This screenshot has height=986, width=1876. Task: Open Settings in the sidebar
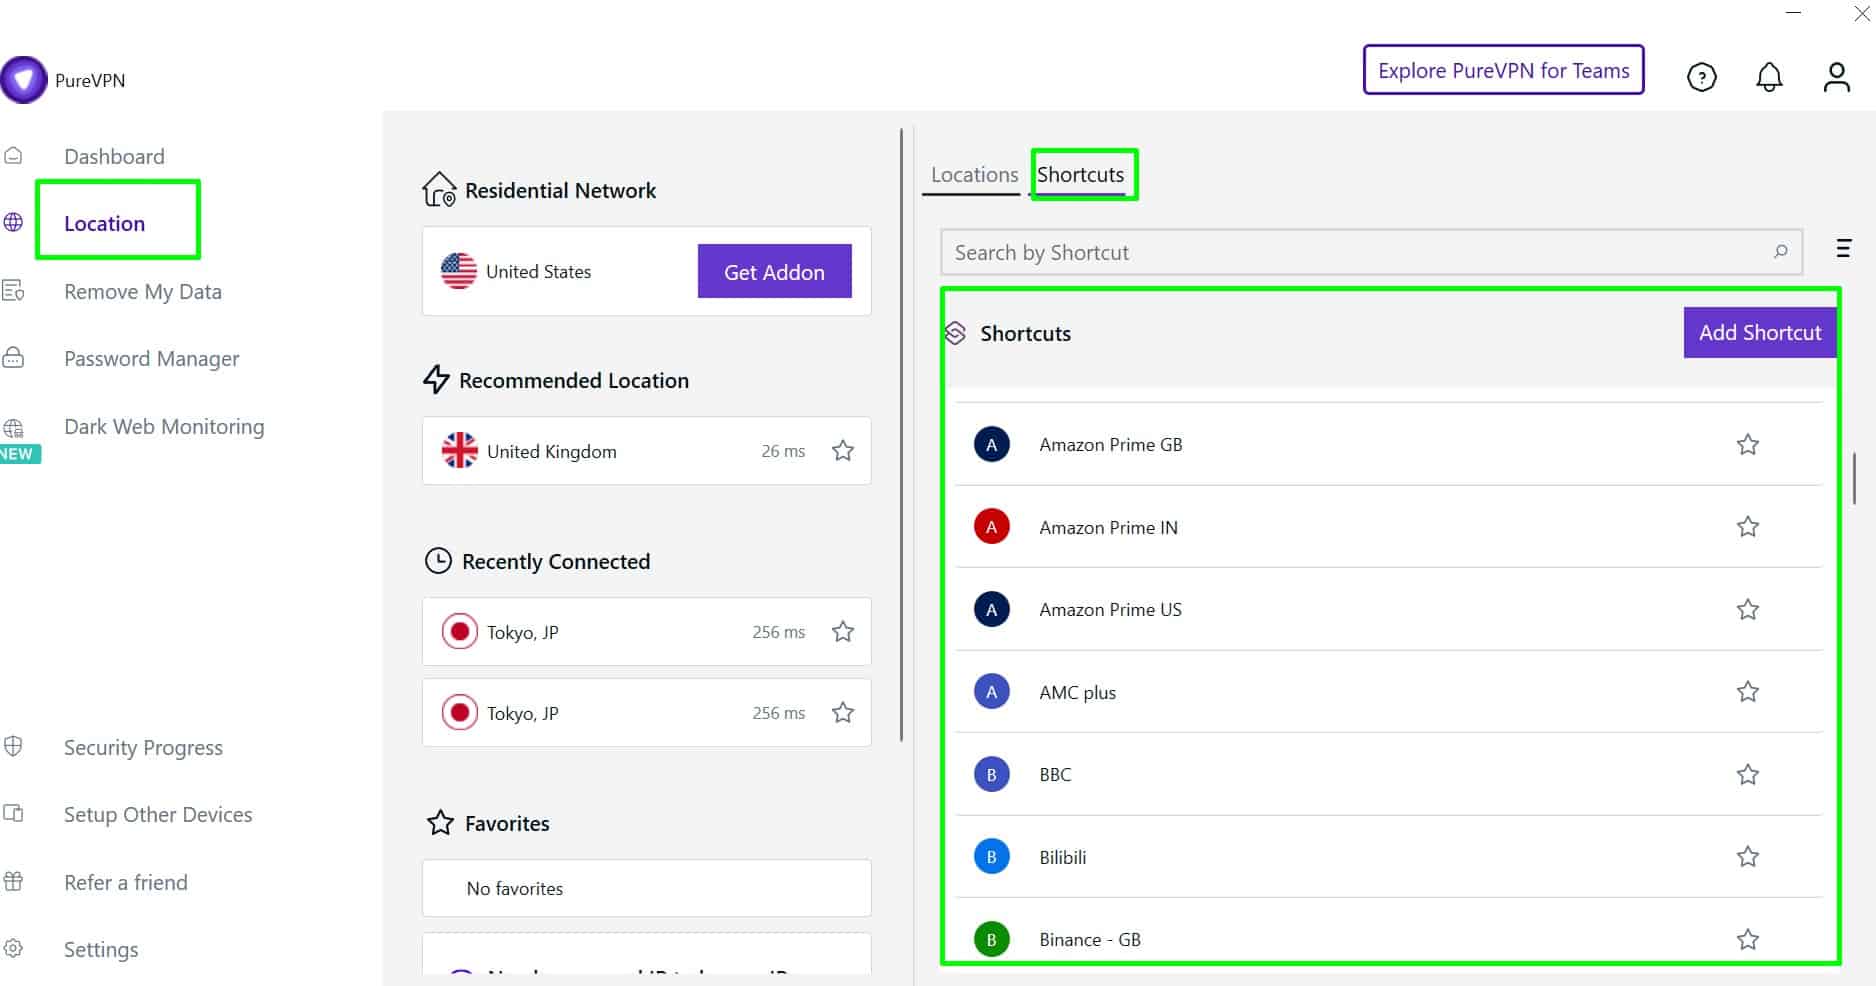pos(101,949)
